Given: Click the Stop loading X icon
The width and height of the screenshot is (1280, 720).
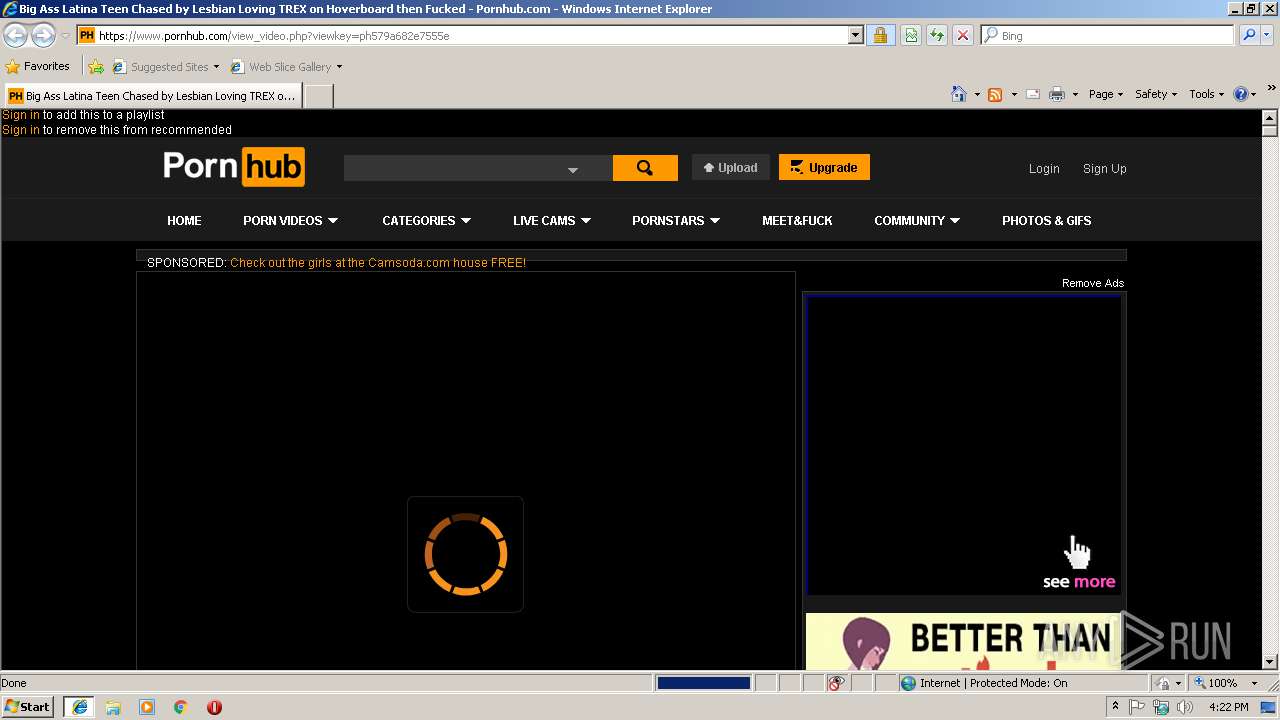Looking at the screenshot, I should tap(963, 35).
